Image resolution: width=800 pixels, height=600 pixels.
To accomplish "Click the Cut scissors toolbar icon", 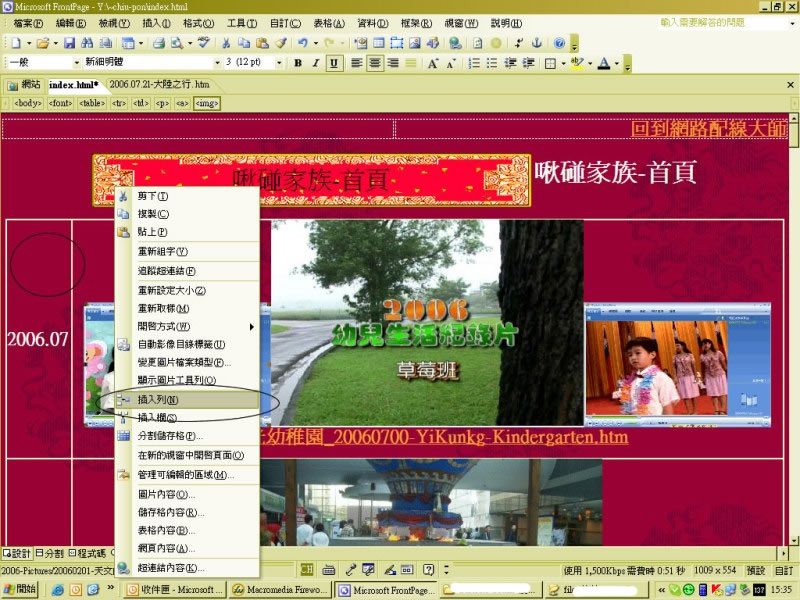I will pos(227,43).
